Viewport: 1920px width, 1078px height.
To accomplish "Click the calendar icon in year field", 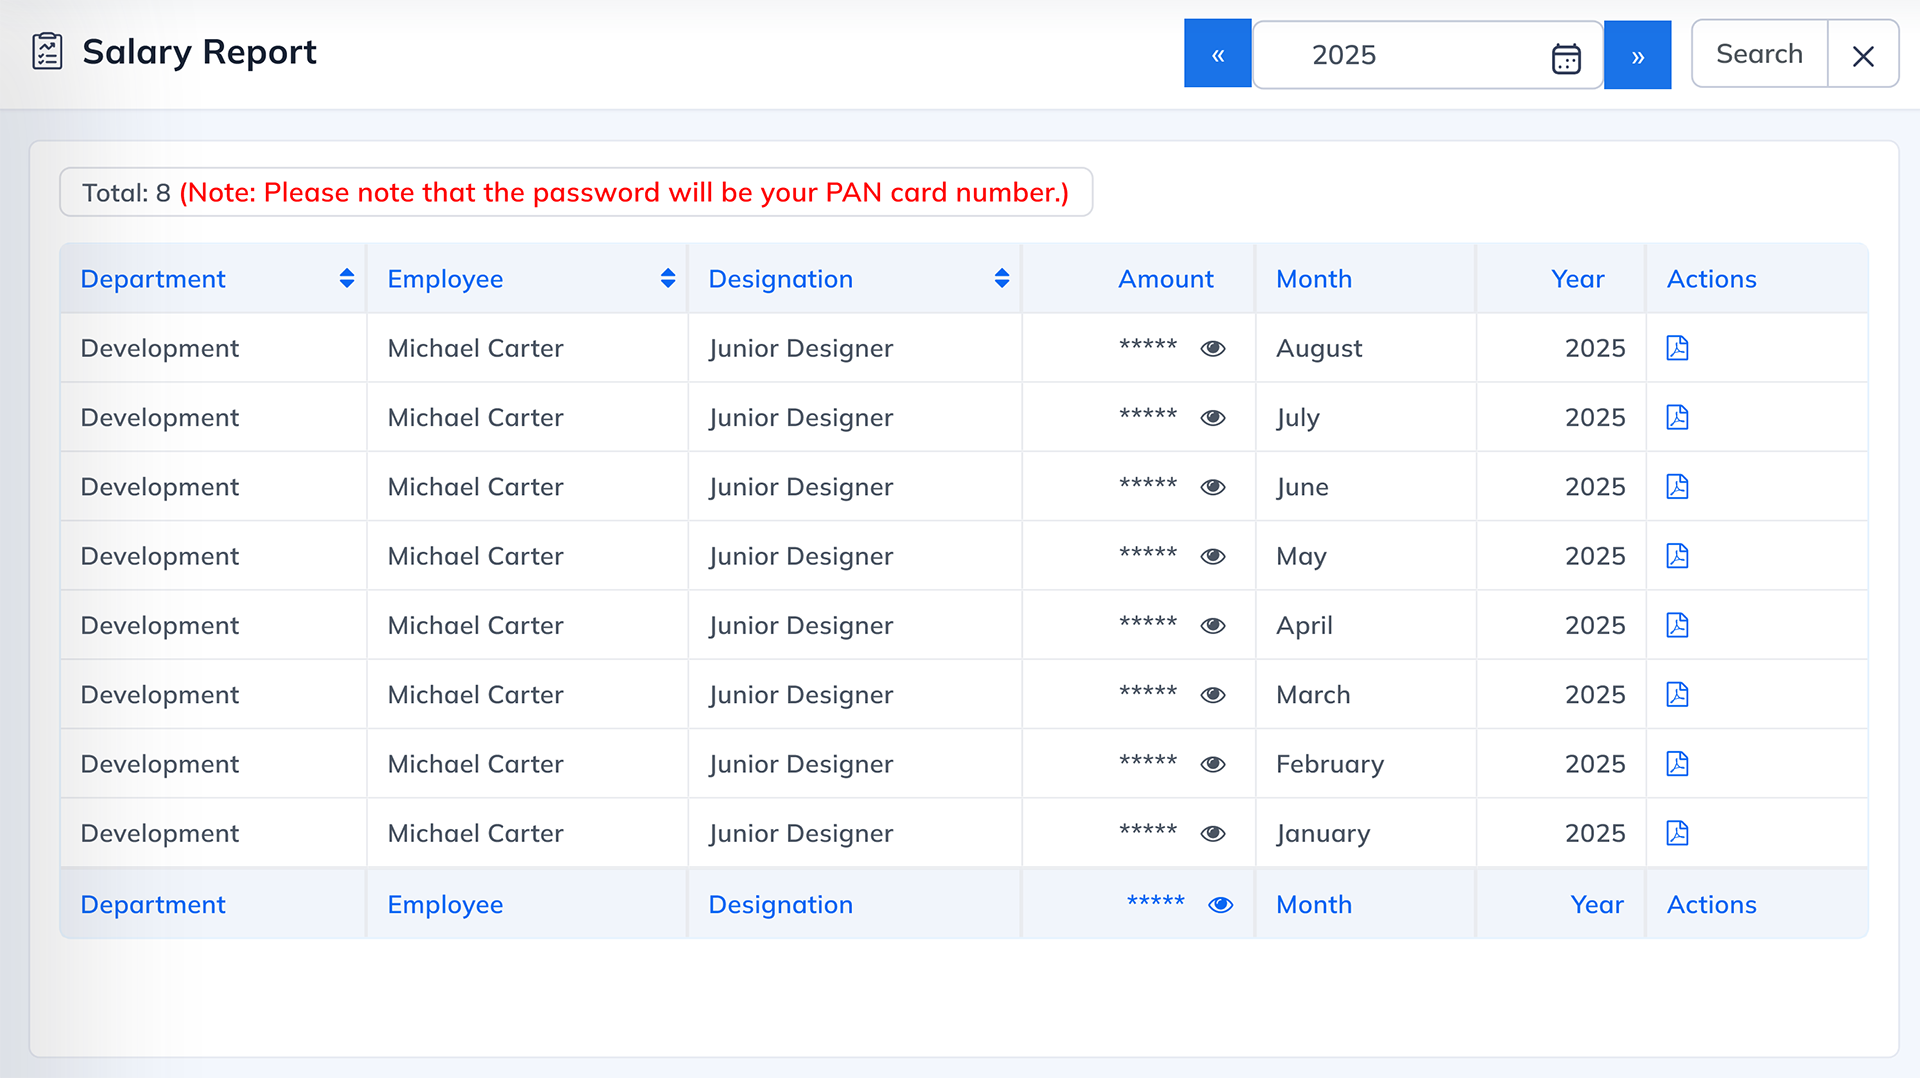I will click(x=1566, y=58).
